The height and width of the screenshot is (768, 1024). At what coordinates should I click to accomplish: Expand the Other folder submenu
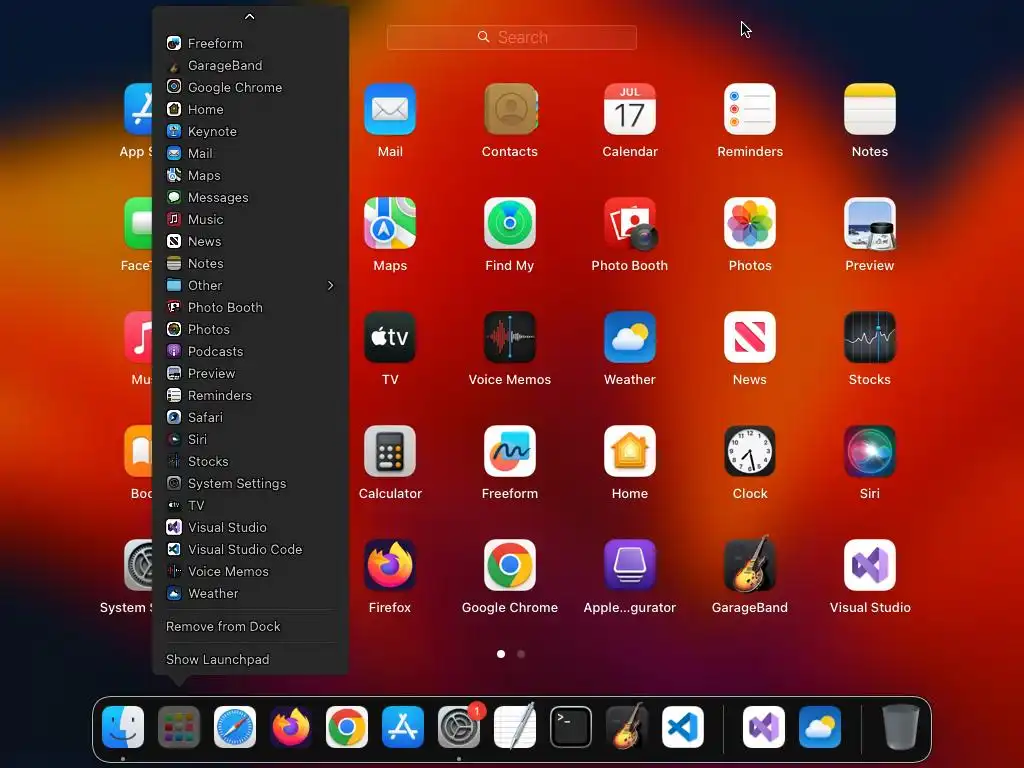coord(250,285)
